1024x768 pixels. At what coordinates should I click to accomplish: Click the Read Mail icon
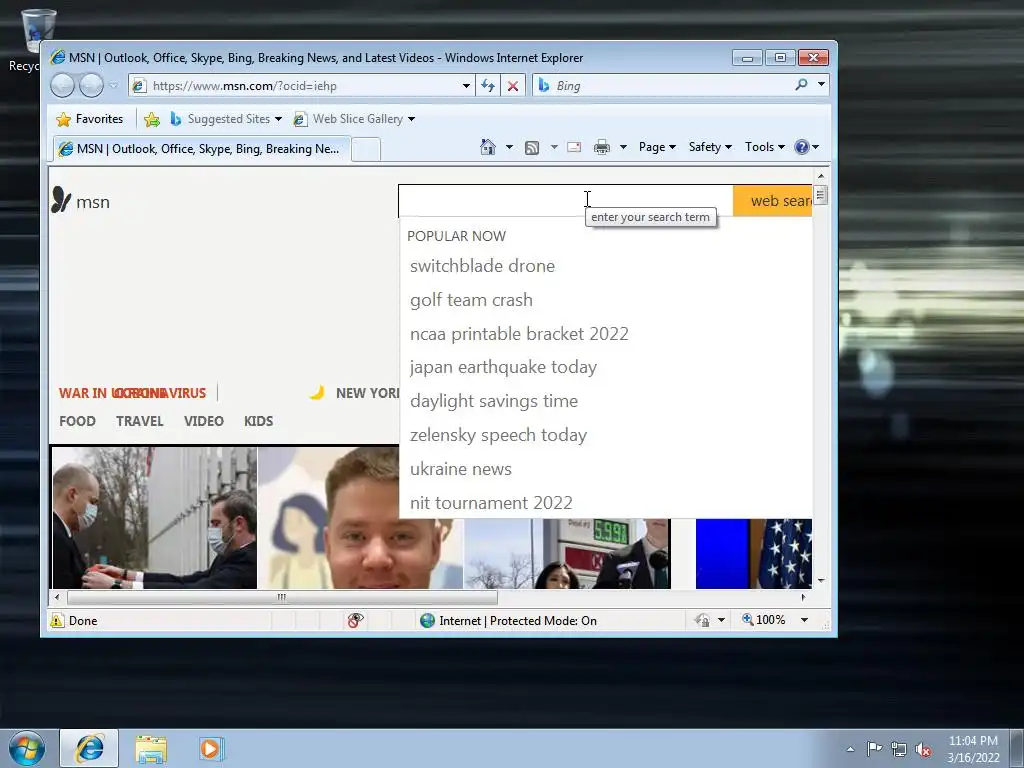(574, 148)
